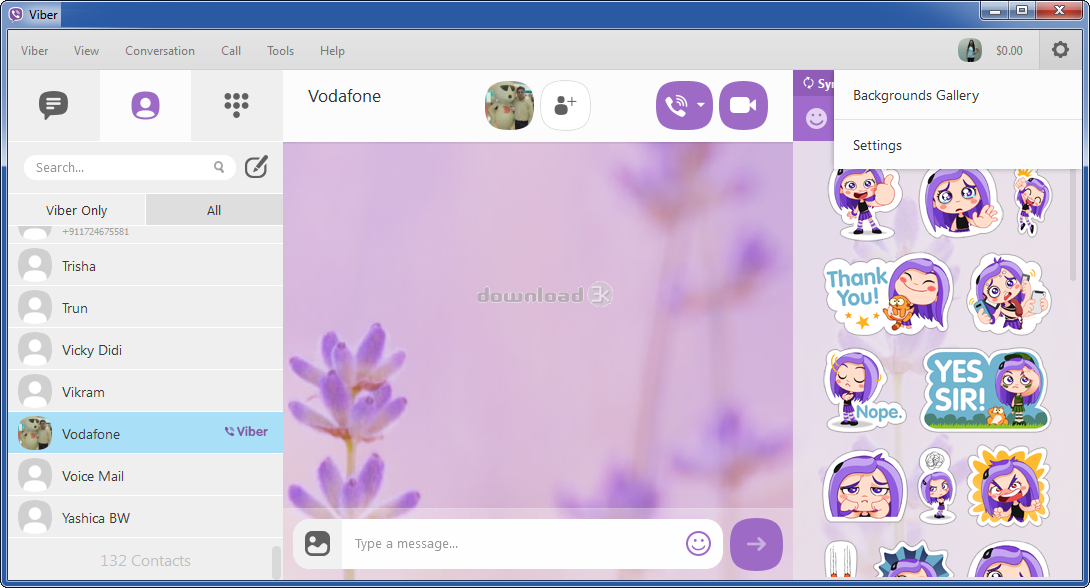Expand the call button dropdown arrow
1090x588 pixels.
pos(701,106)
